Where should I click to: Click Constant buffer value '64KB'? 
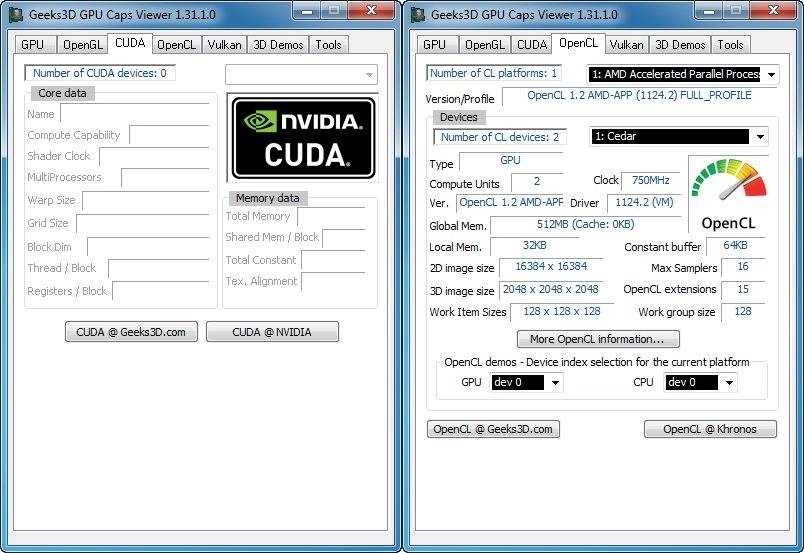click(735, 246)
